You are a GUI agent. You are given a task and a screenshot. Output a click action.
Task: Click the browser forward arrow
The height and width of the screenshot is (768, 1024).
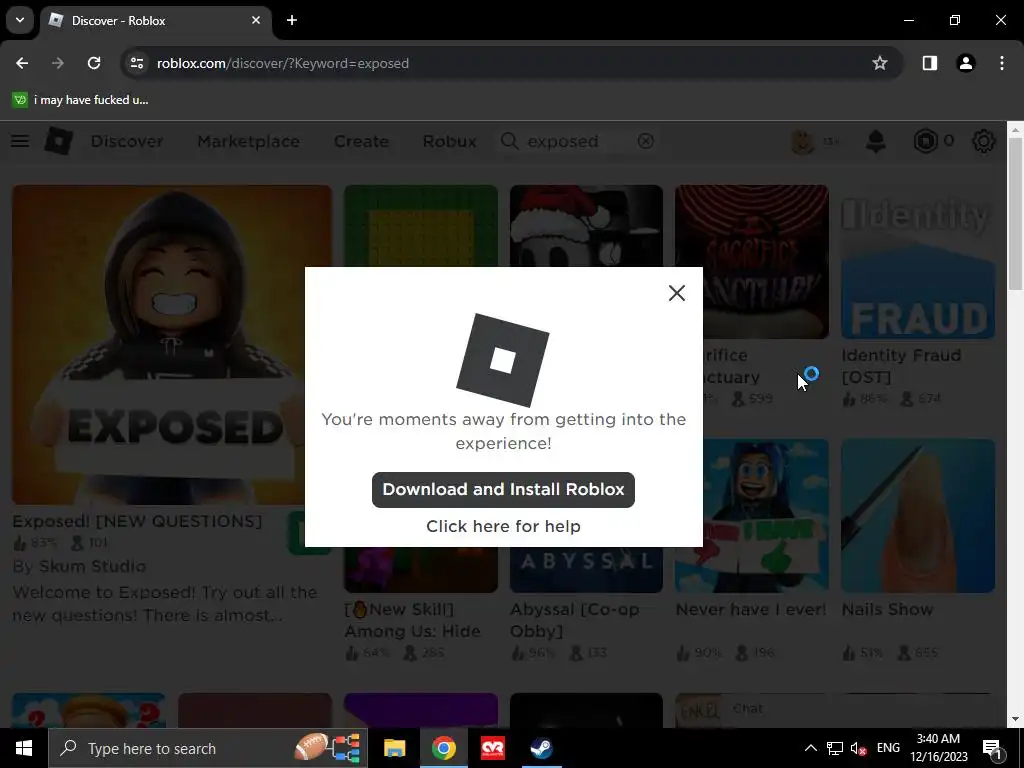point(58,63)
